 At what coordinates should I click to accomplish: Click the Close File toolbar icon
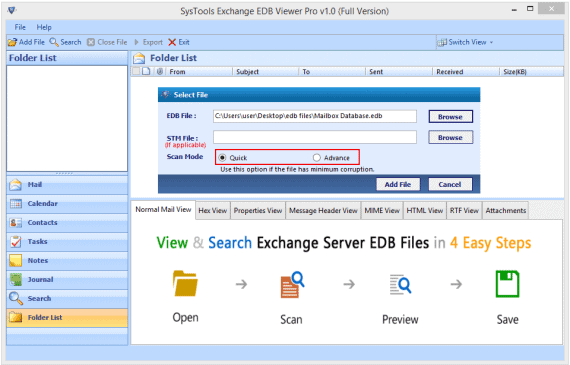pos(91,42)
